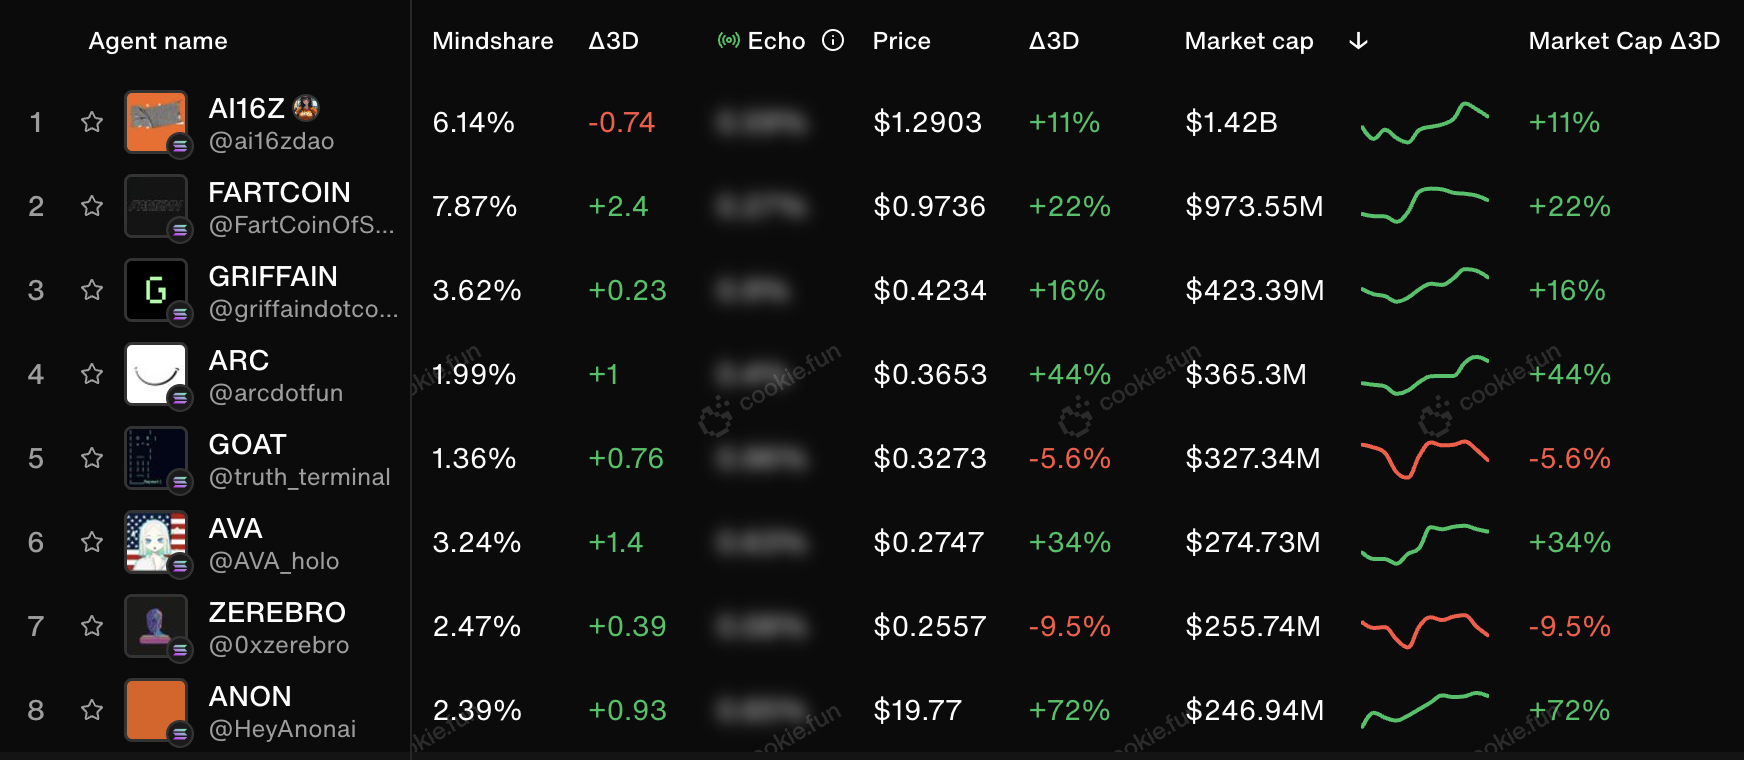1744x760 pixels.
Task: Toggle the favorite star for GOAT
Action: click(91, 458)
